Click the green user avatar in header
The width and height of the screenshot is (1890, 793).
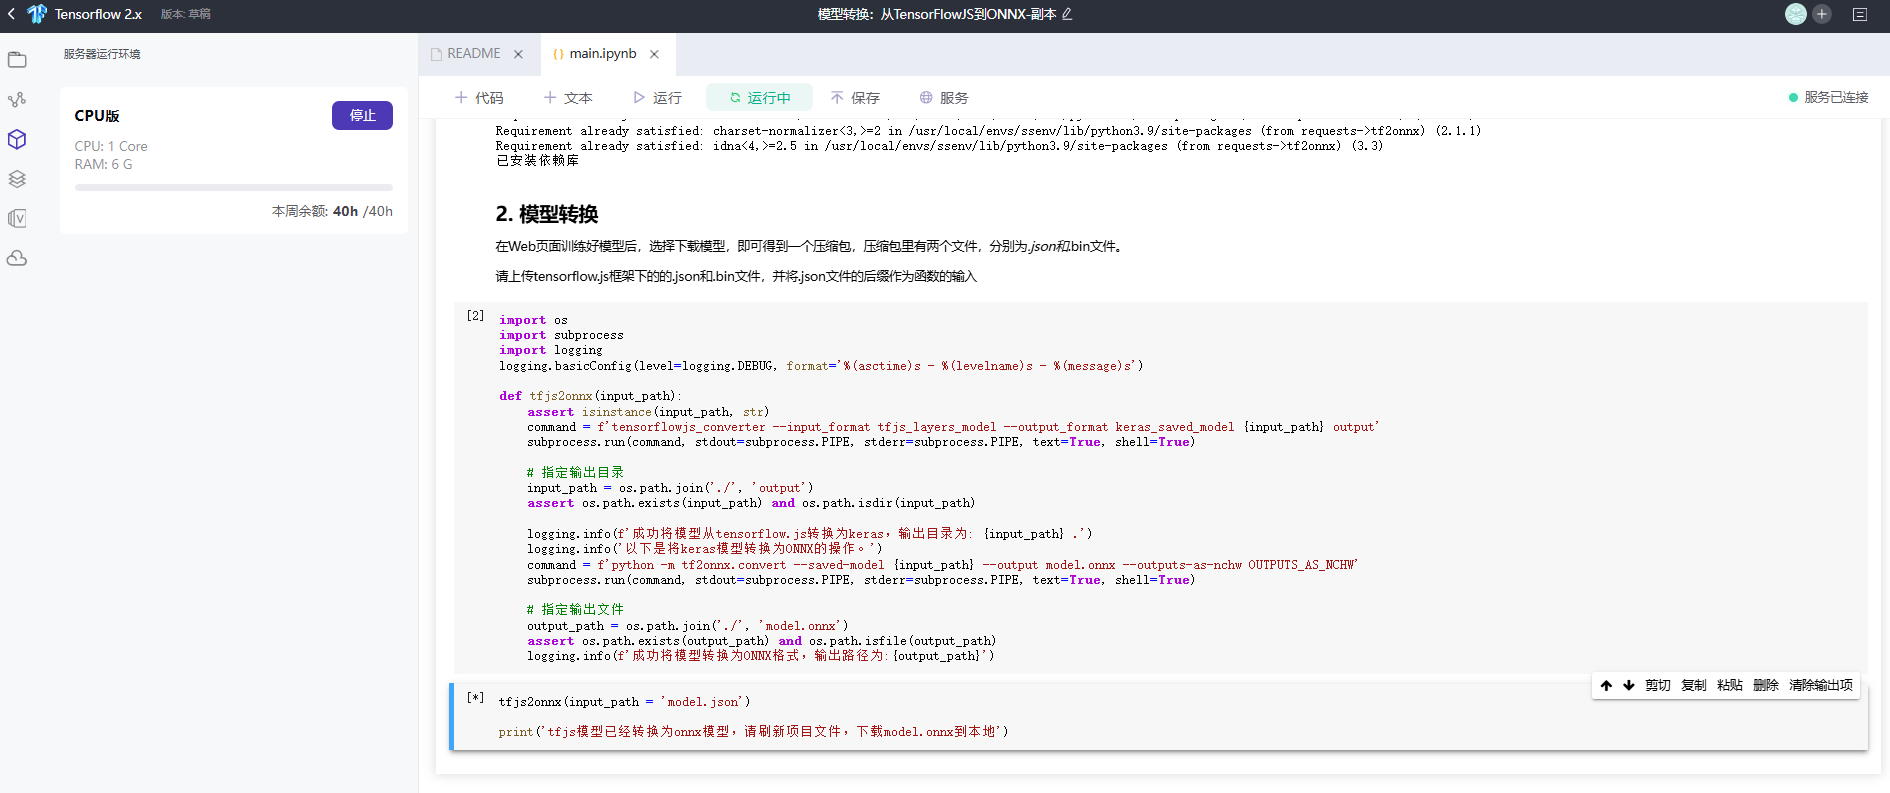pyautogui.click(x=1796, y=14)
